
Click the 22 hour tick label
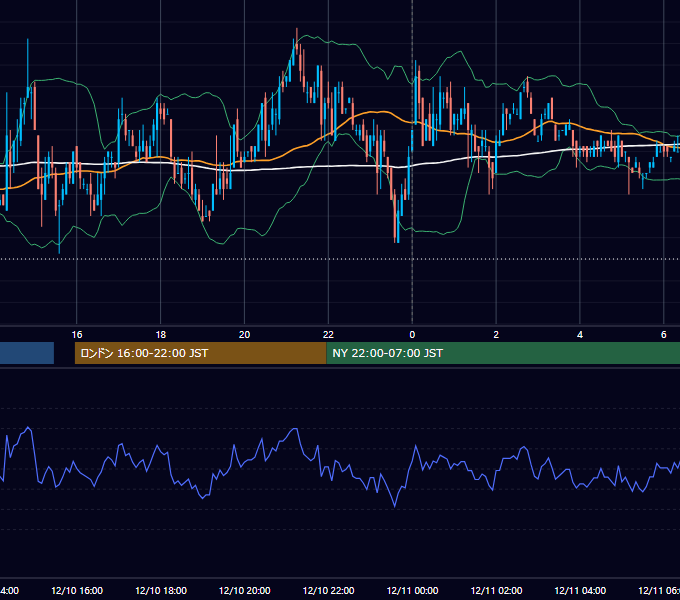pos(328,335)
